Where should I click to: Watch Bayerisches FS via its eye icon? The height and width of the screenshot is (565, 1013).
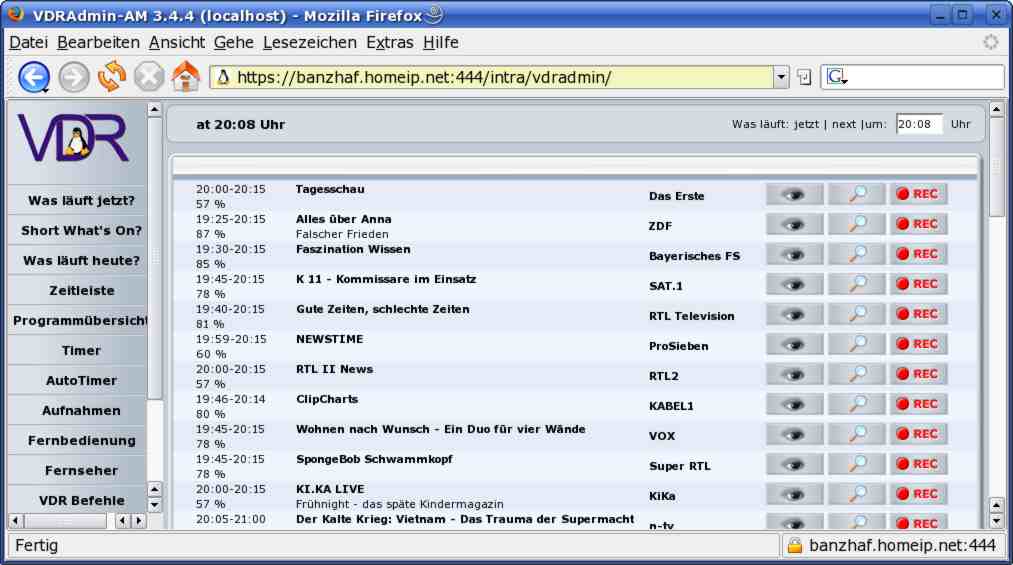pos(794,254)
